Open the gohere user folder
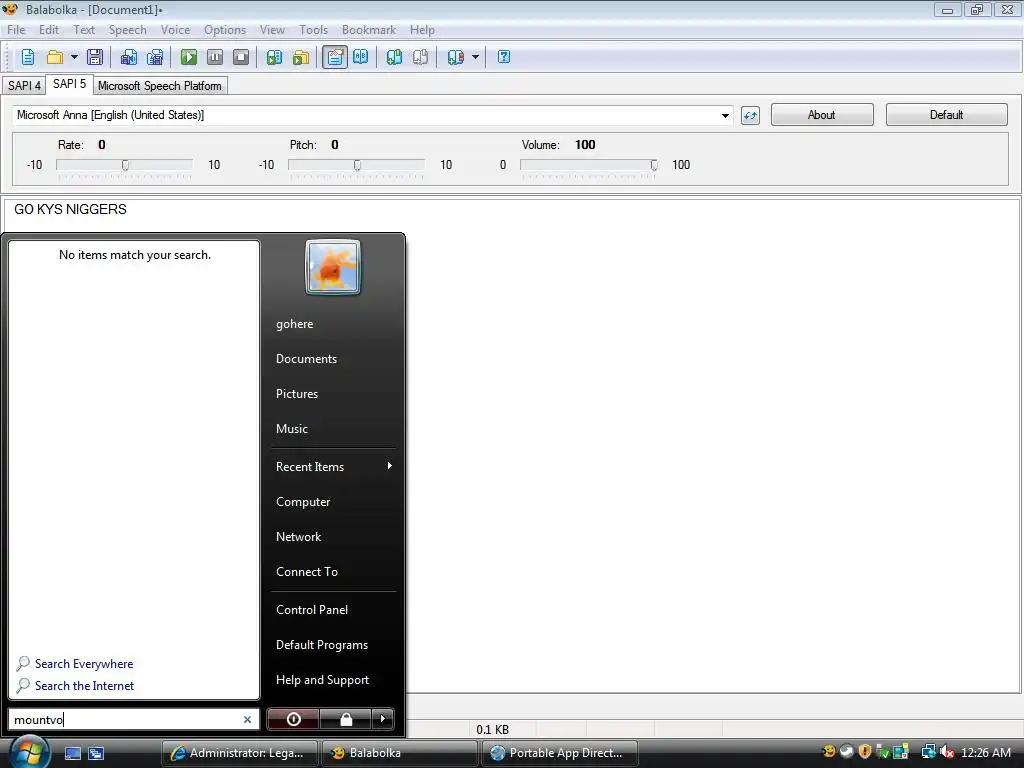The image size is (1024, 768). click(x=295, y=324)
